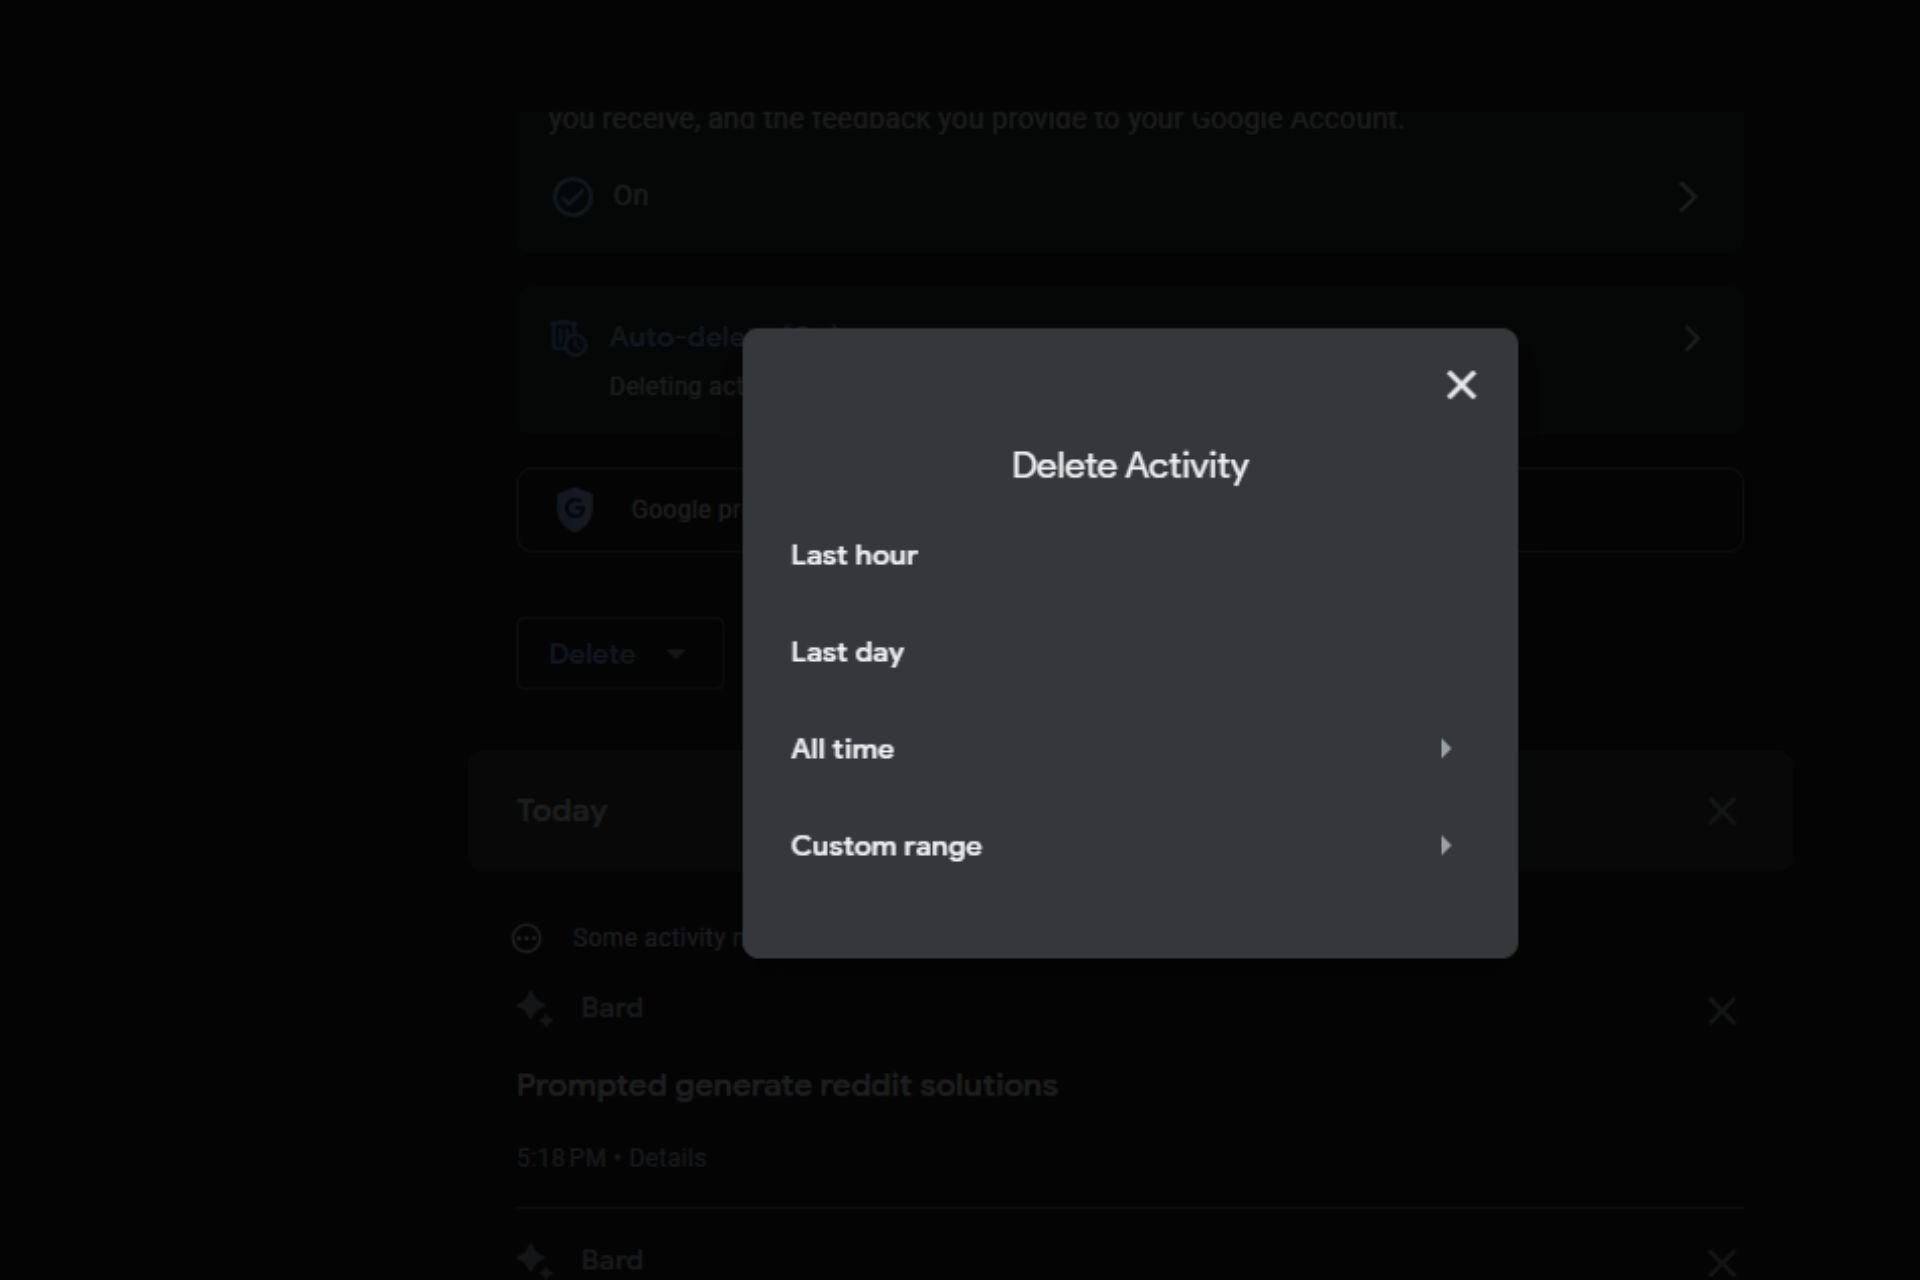Select Custom range deletion option
Image resolution: width=1920 pixels, height=1280 pixels.
click(1130, 846)
